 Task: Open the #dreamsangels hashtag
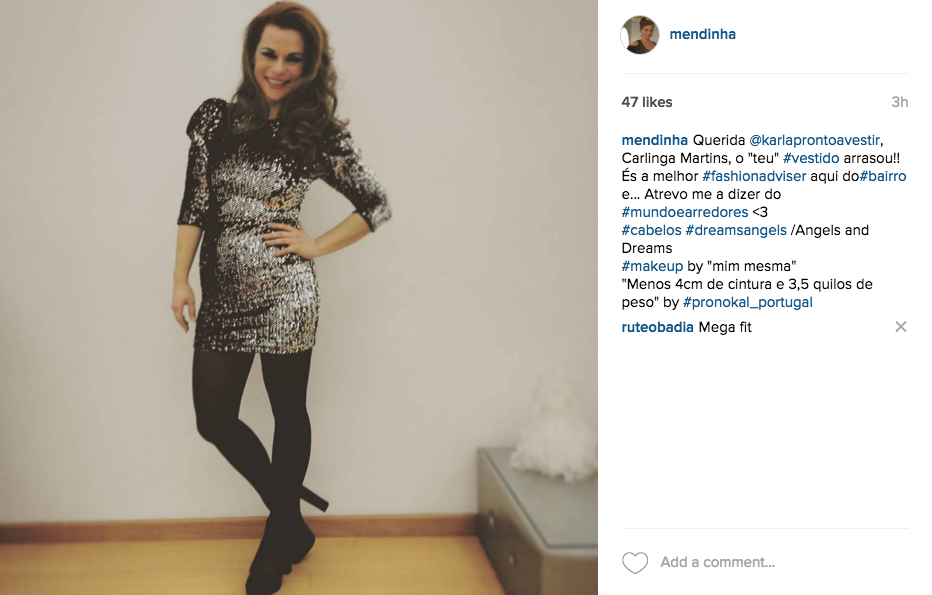(736, 230)
